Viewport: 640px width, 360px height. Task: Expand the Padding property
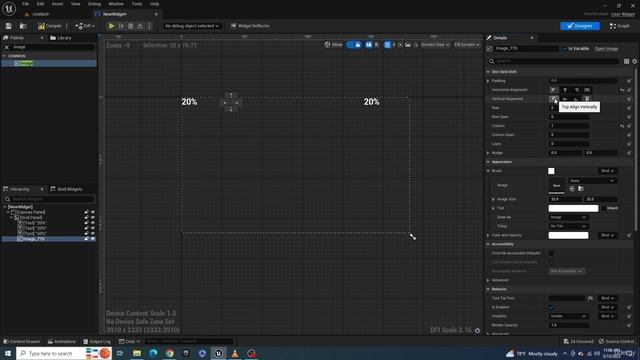(489, 81)
